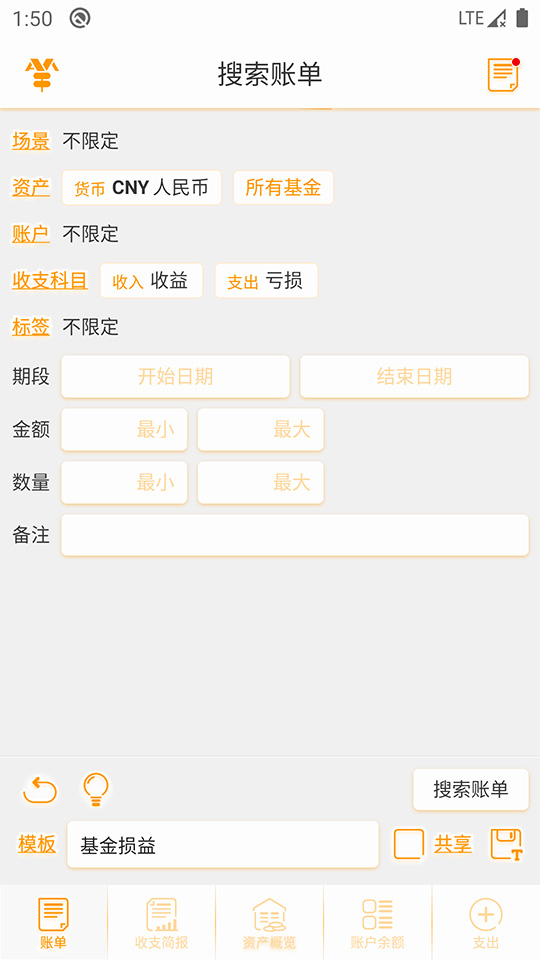Viewport: 540px width, 960px height.
Task: Tap the undo arrow icon
Action: (x=40, y=790)
